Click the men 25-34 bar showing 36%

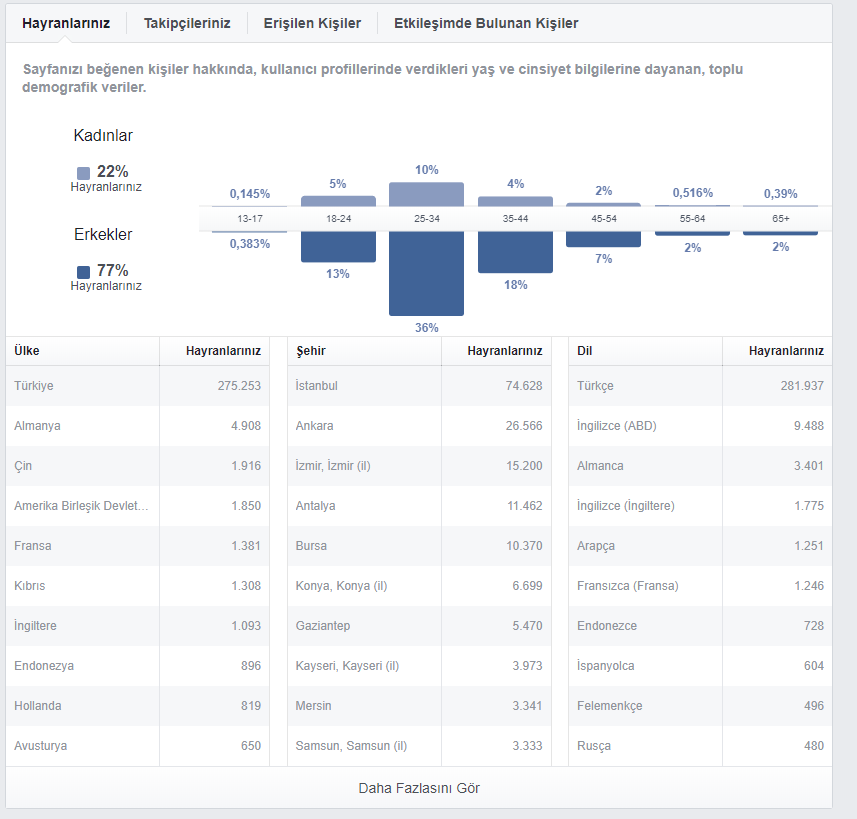point(426,273)
